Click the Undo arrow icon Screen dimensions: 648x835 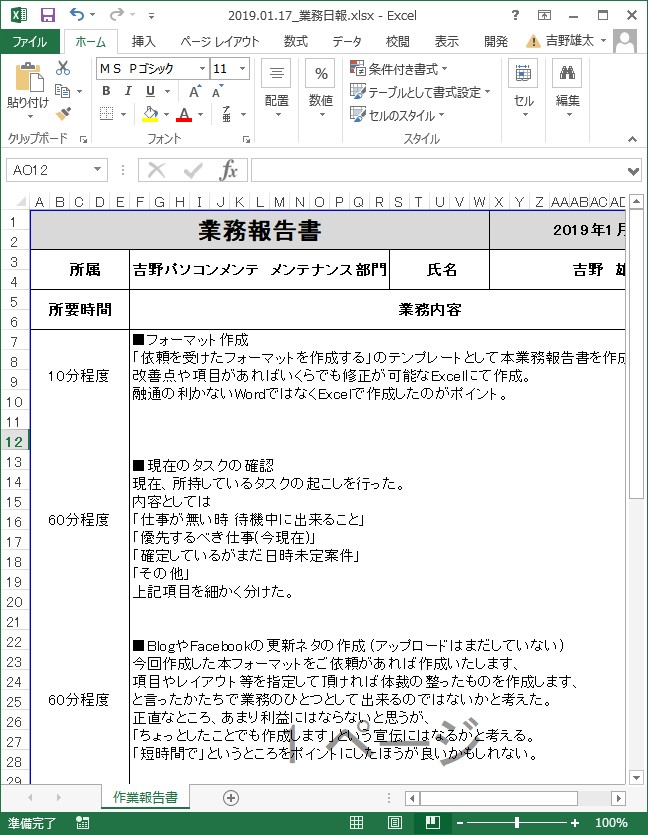[77, 14]
